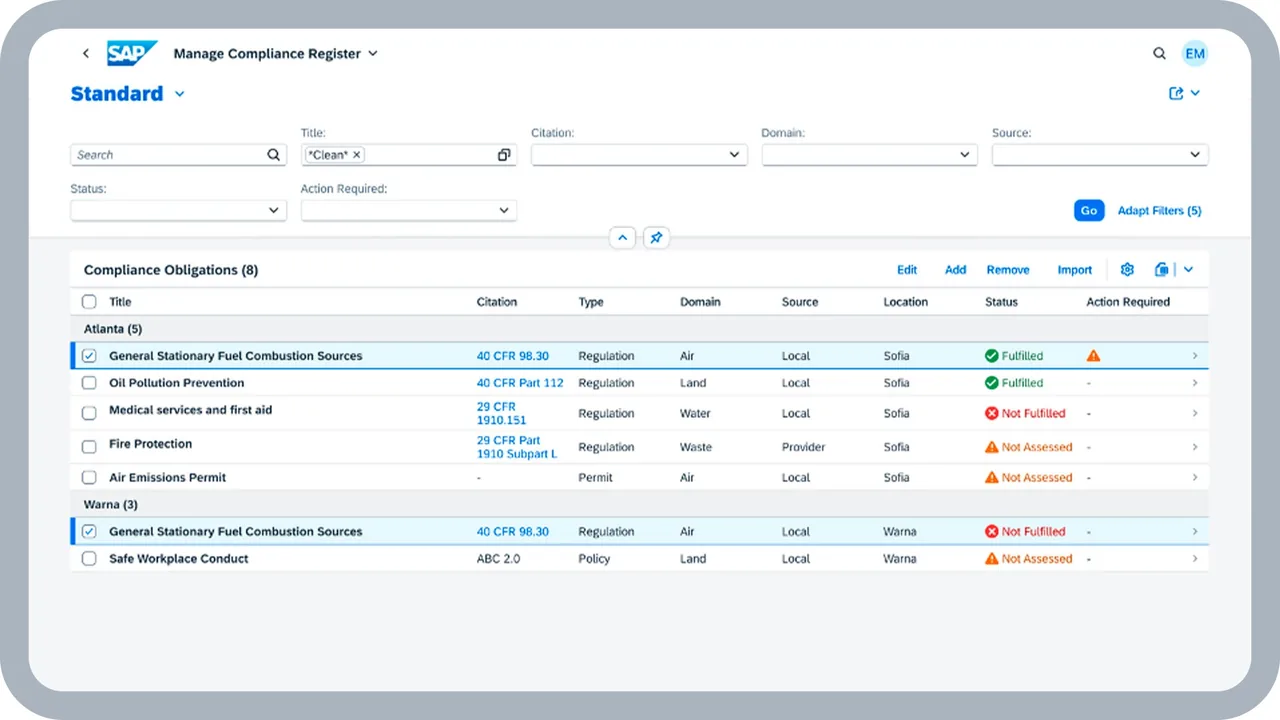Screen dimensions: 1280x720
Task: Pin the filter header with the pin icon
Action: point(656,238)
